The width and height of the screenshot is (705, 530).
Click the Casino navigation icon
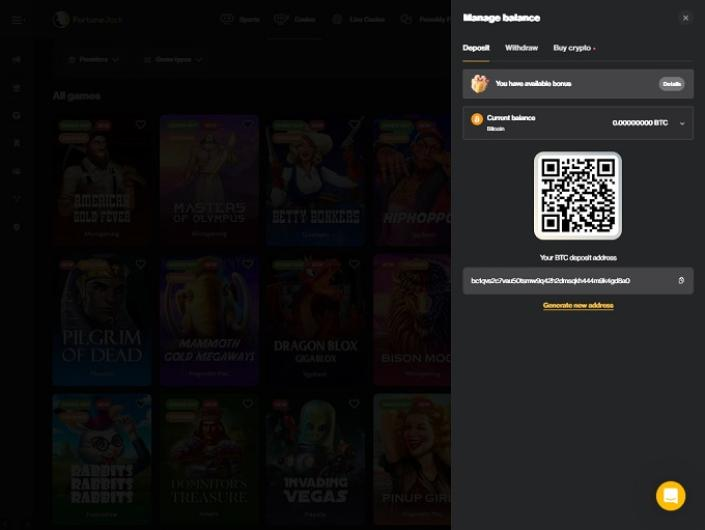281,19
